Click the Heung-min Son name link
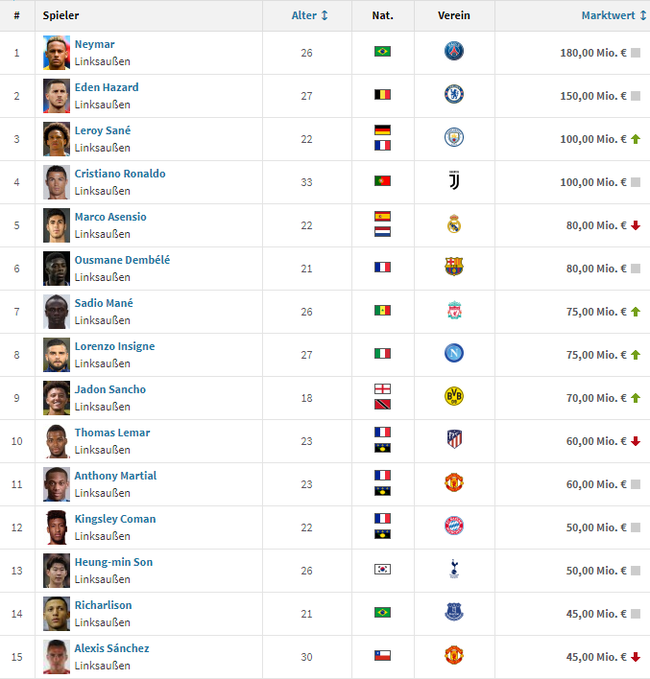This screenshot has width=650, height=679. tap(113, 562)
